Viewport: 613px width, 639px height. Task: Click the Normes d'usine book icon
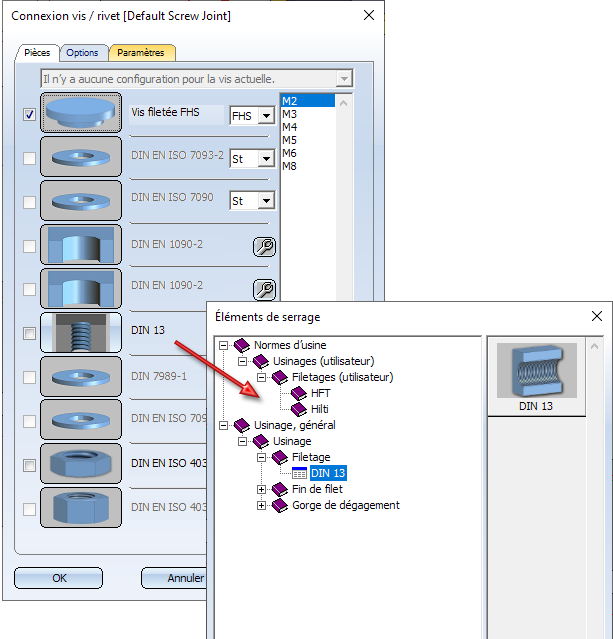coord(242,345)
